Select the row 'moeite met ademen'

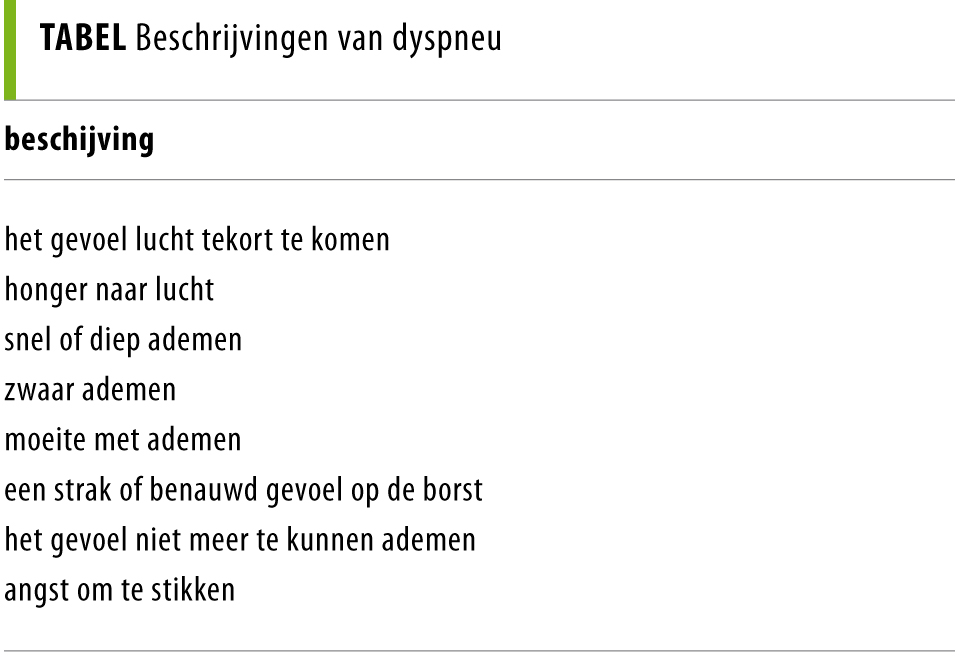click(x=123, y=439)
